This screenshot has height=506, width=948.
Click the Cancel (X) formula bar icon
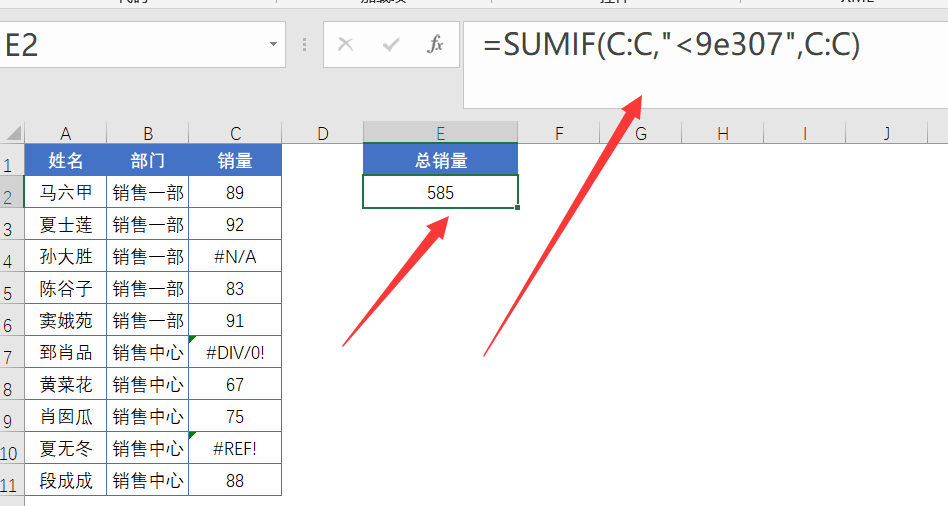coord(346,45)
